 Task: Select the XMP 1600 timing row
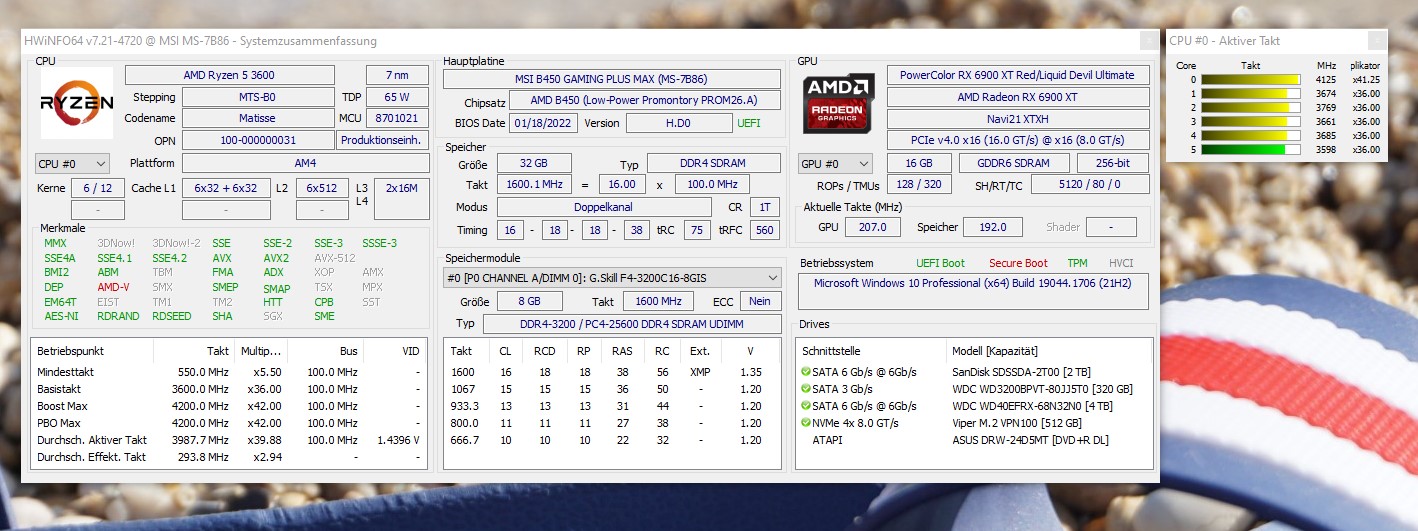612,372
